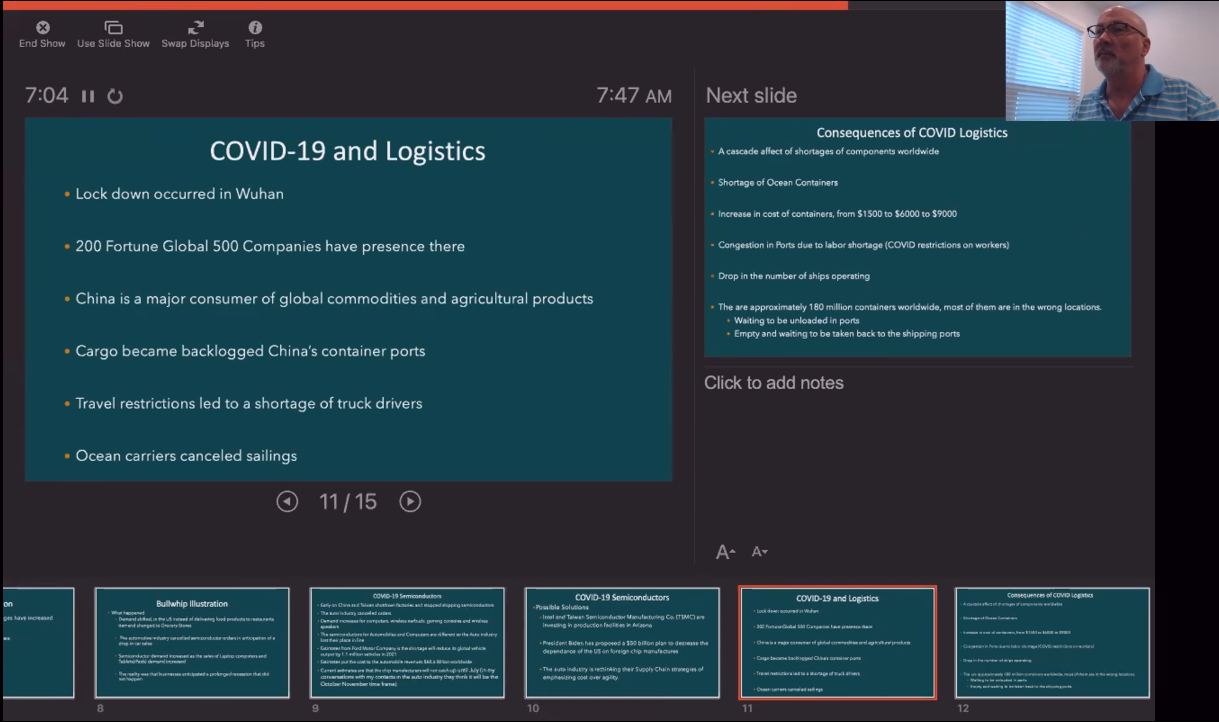Viewport: 1219px width, 722px height.
Task: Click bullet 'Ocean carriers canceled sailings'
Action: [x=186, y=456]
